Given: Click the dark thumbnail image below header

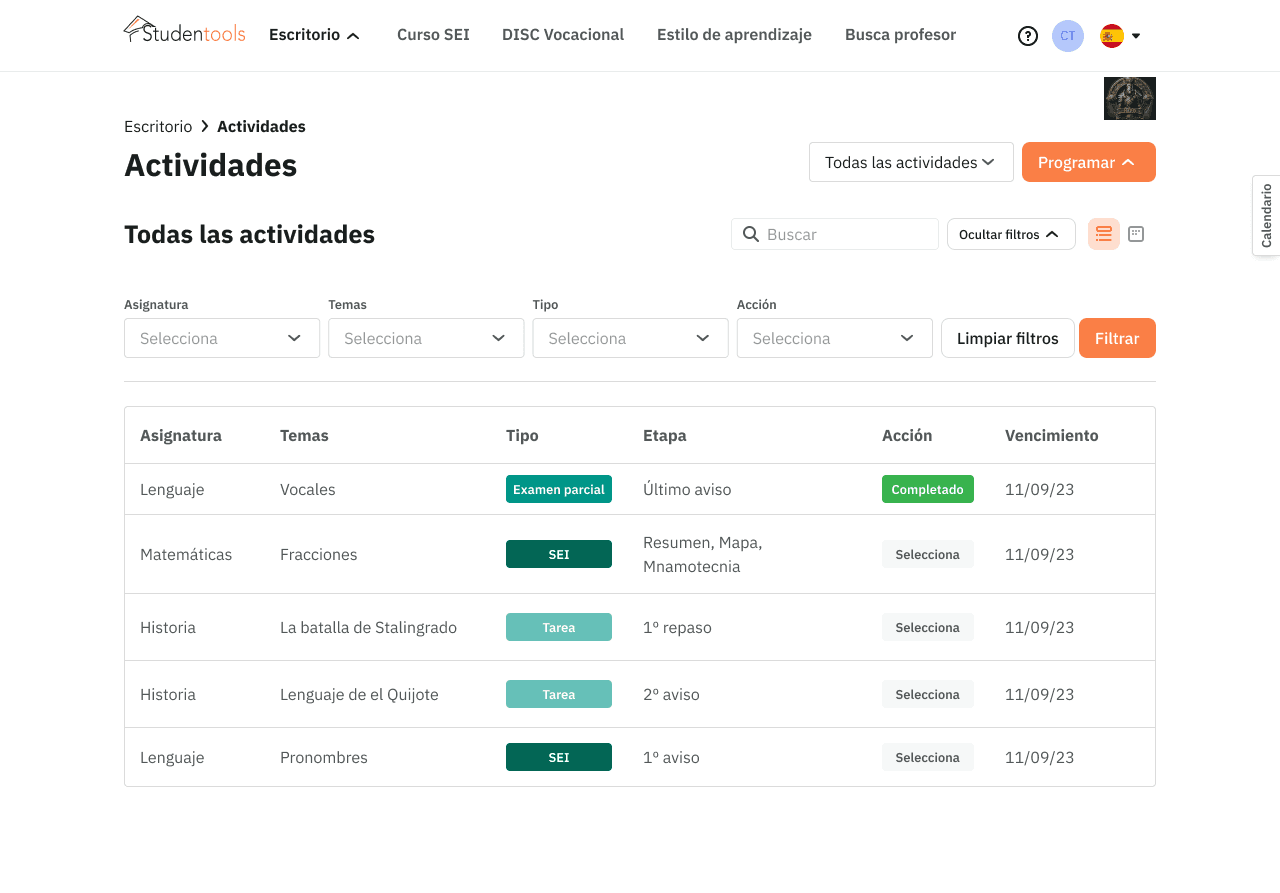Looking at the screenshot, I should pos(1129,98).
